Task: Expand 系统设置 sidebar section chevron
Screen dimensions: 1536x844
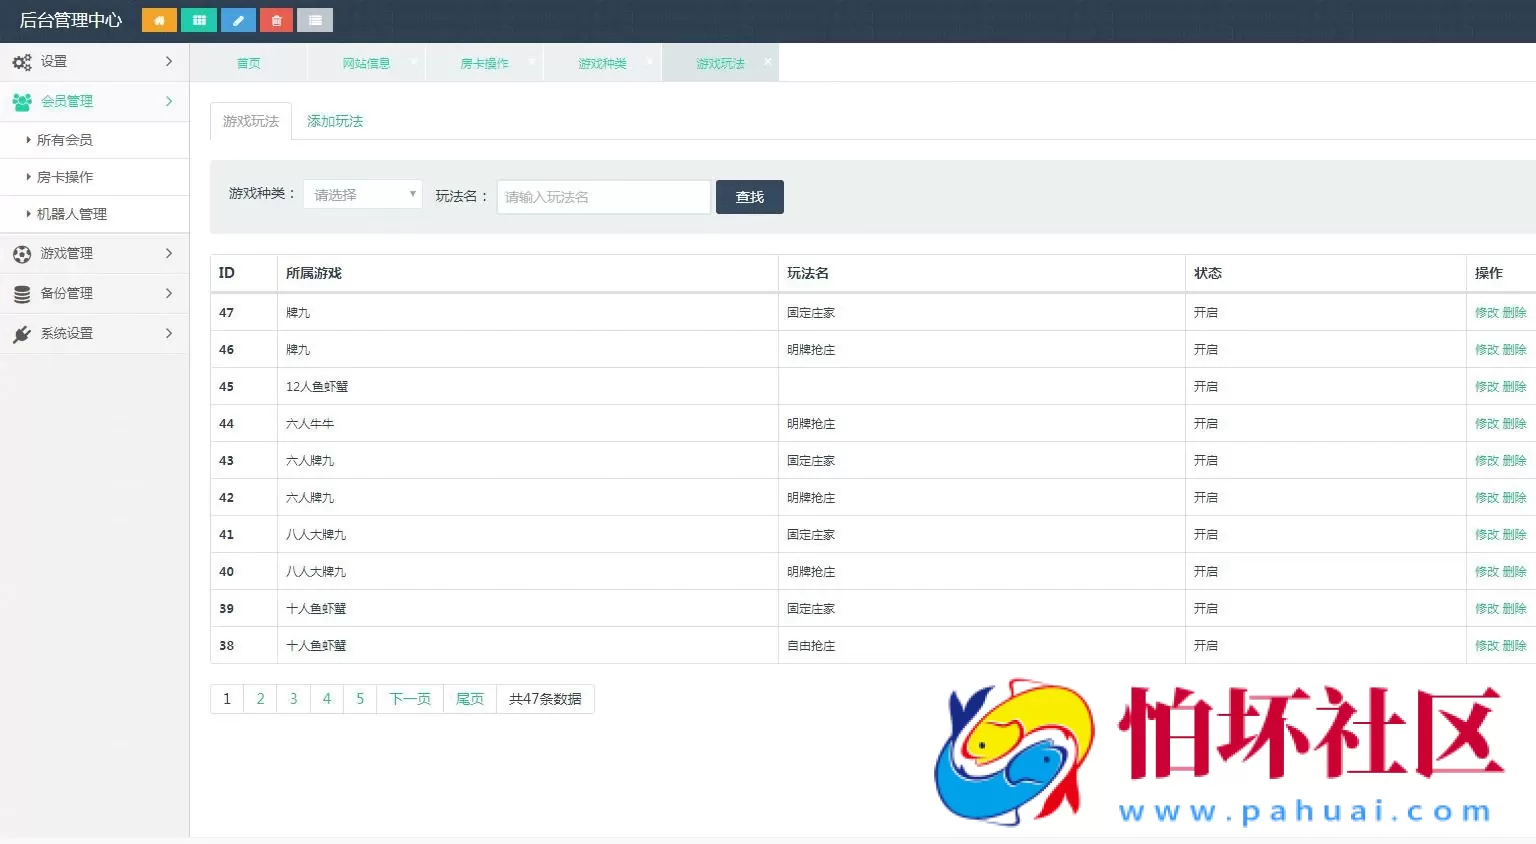Action: tap(168, 333)
